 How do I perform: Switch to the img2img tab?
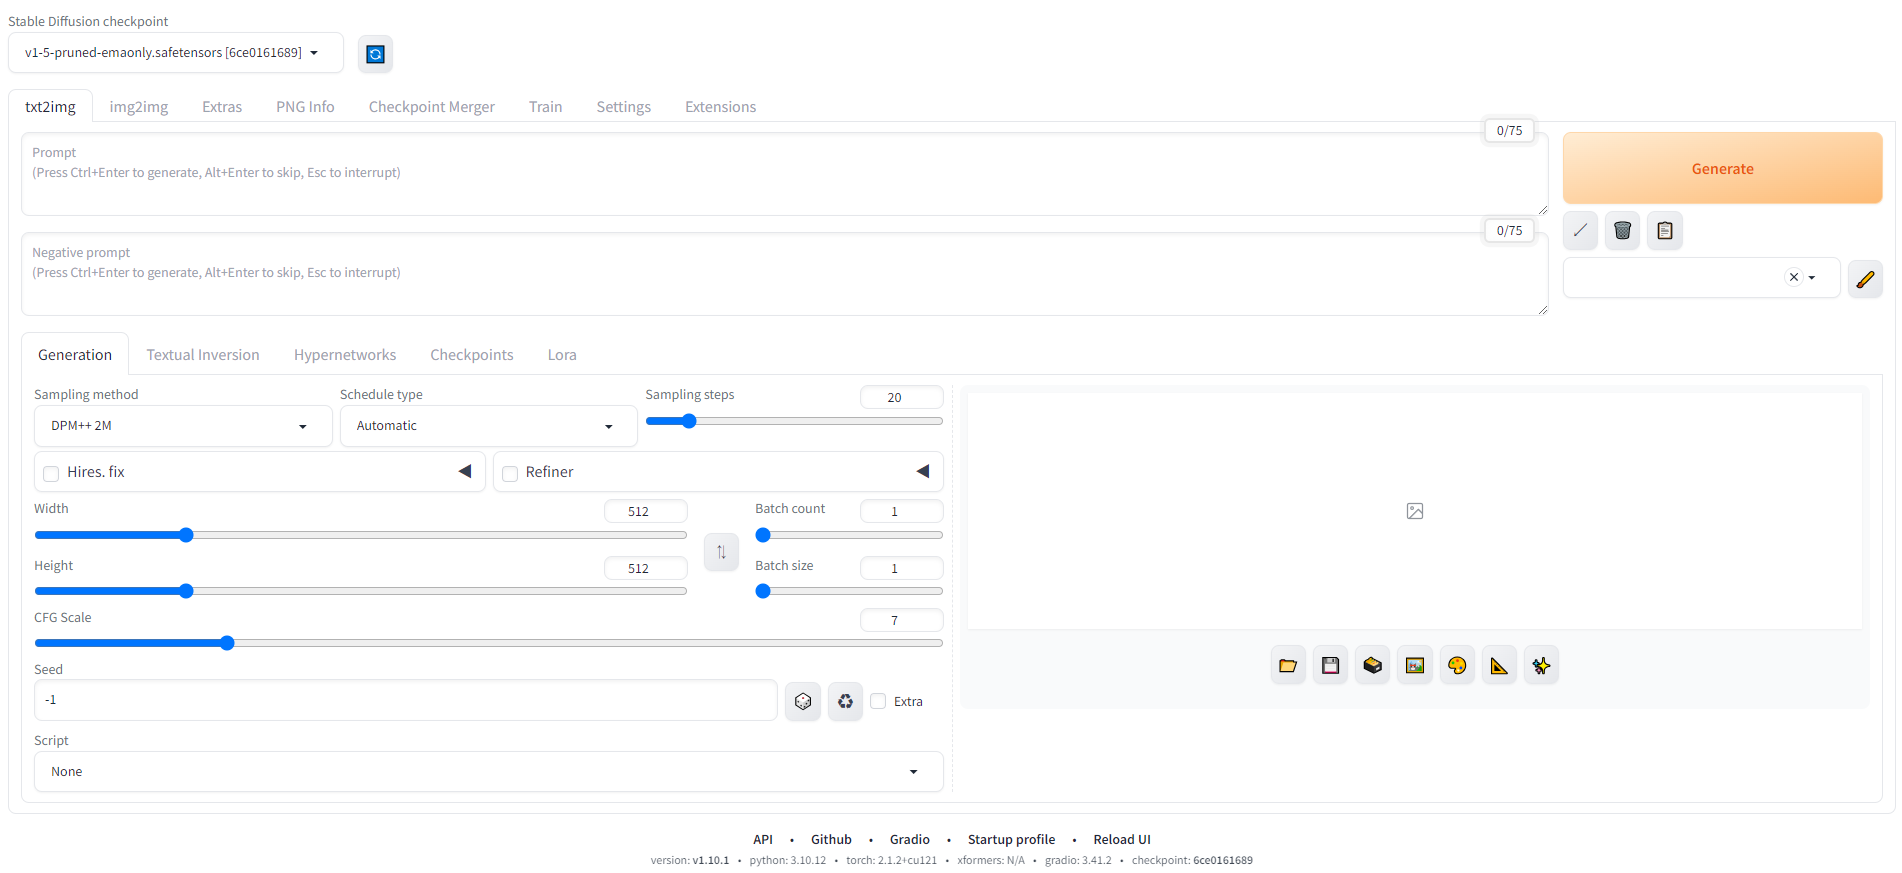click(139, 107)
